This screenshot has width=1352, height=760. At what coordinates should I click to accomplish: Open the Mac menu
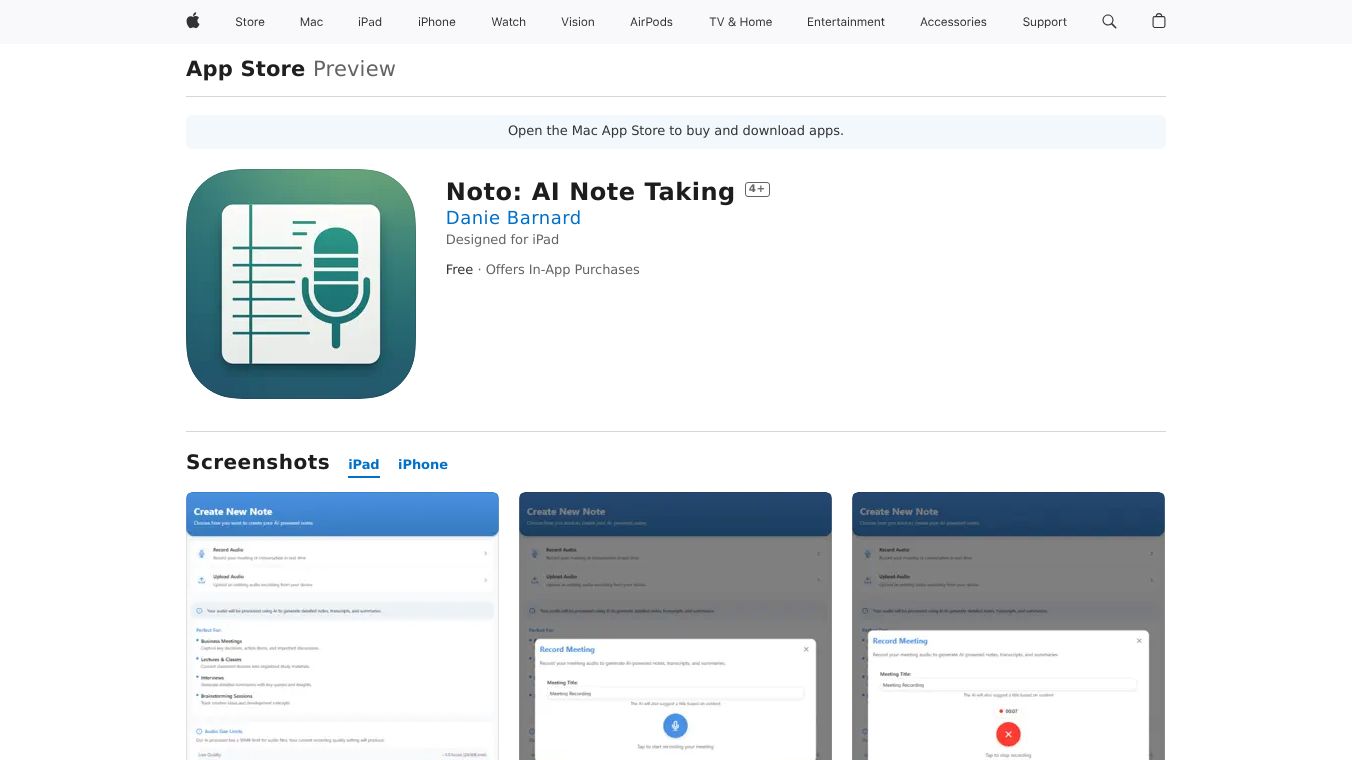tap(312, 21)
